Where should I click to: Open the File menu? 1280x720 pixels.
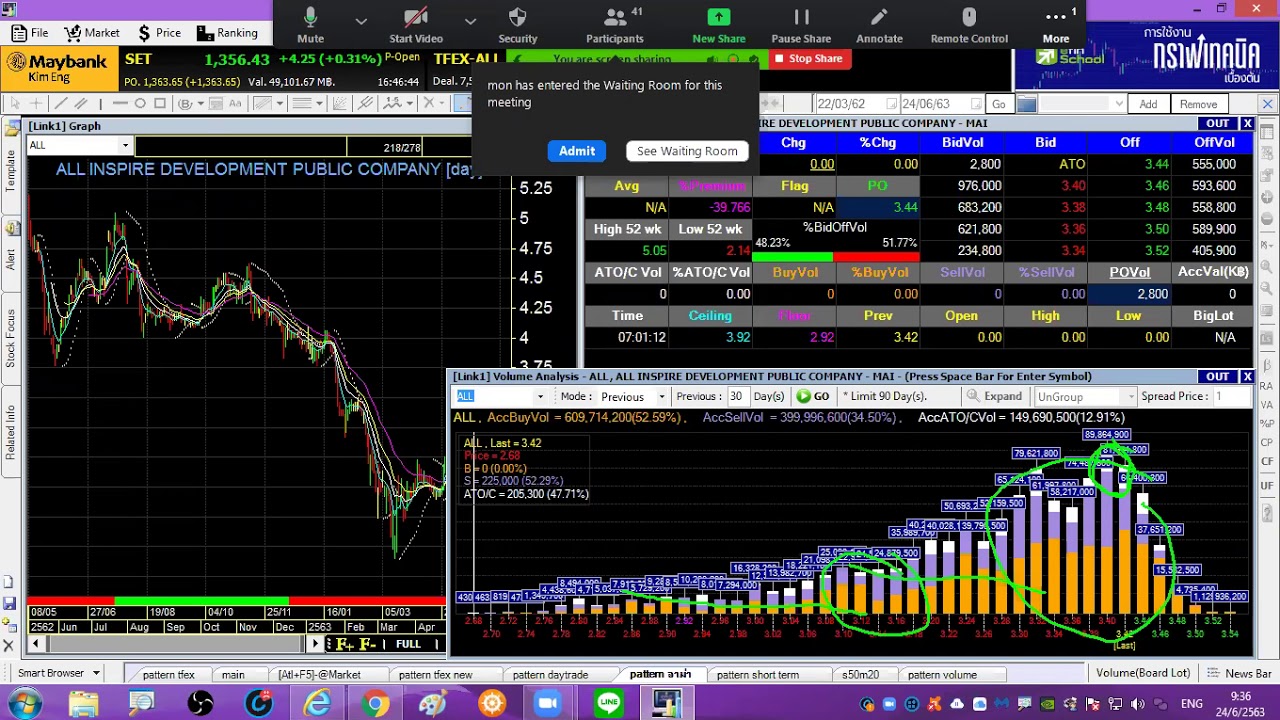pos(30,33)
